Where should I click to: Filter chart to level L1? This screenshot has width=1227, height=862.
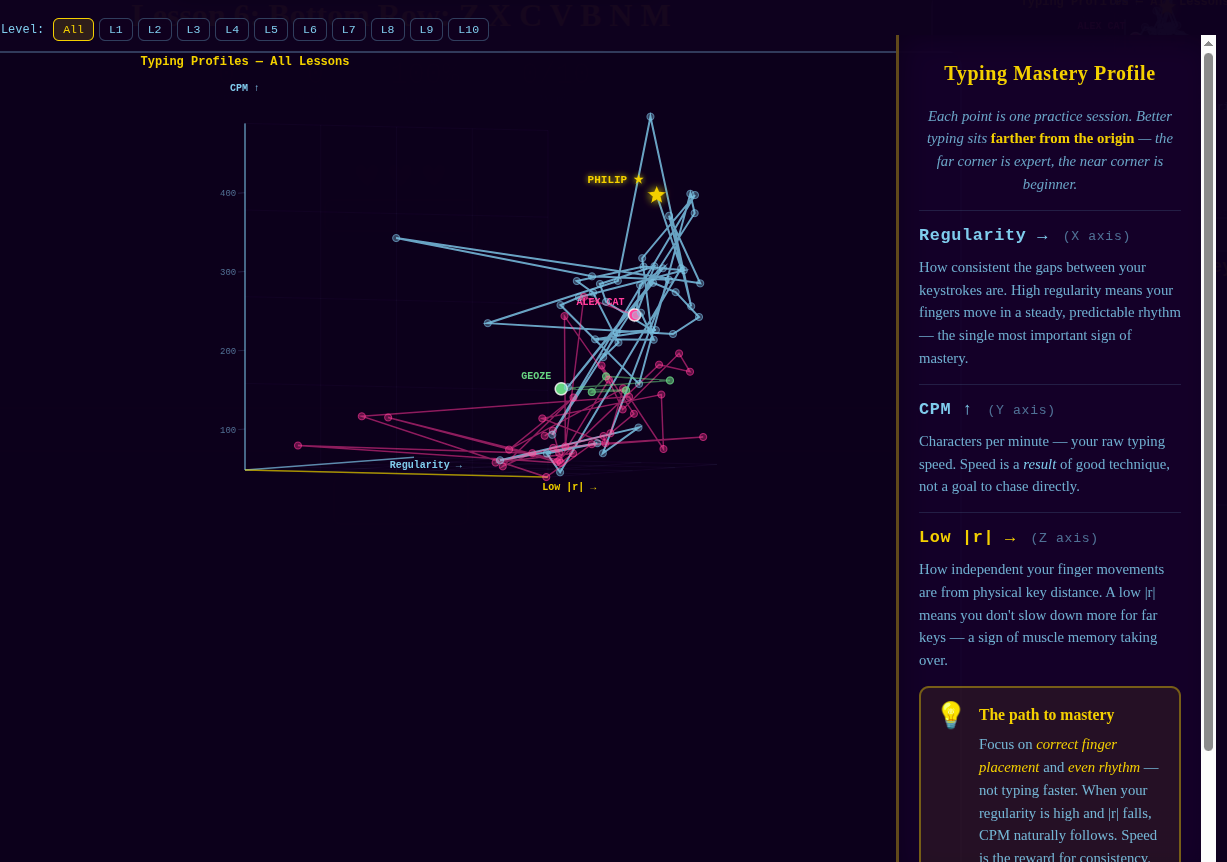(x=116, y=30)
